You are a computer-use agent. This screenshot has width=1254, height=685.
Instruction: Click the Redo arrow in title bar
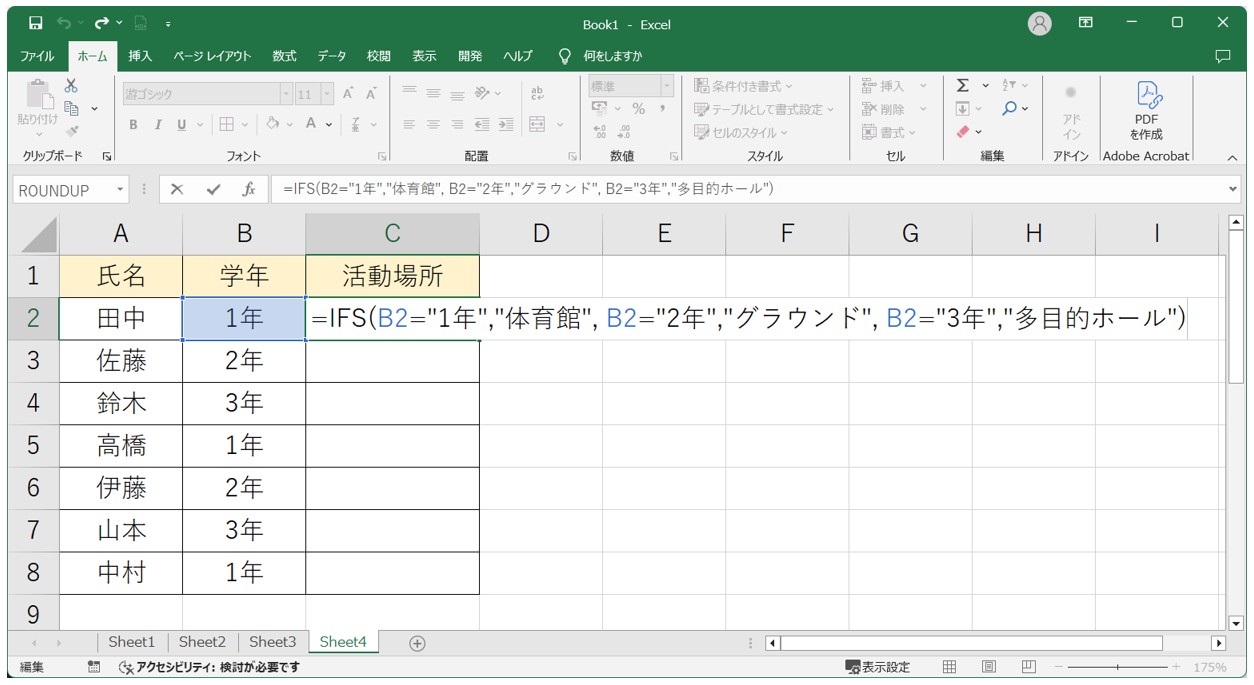pos(101,24)
